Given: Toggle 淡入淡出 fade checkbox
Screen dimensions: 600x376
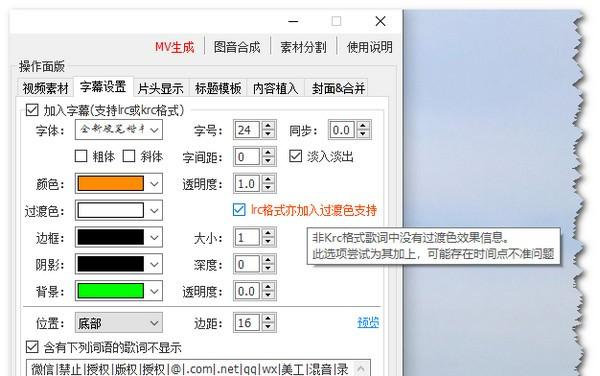Looking at the screenshot, I should click(295, 156).
